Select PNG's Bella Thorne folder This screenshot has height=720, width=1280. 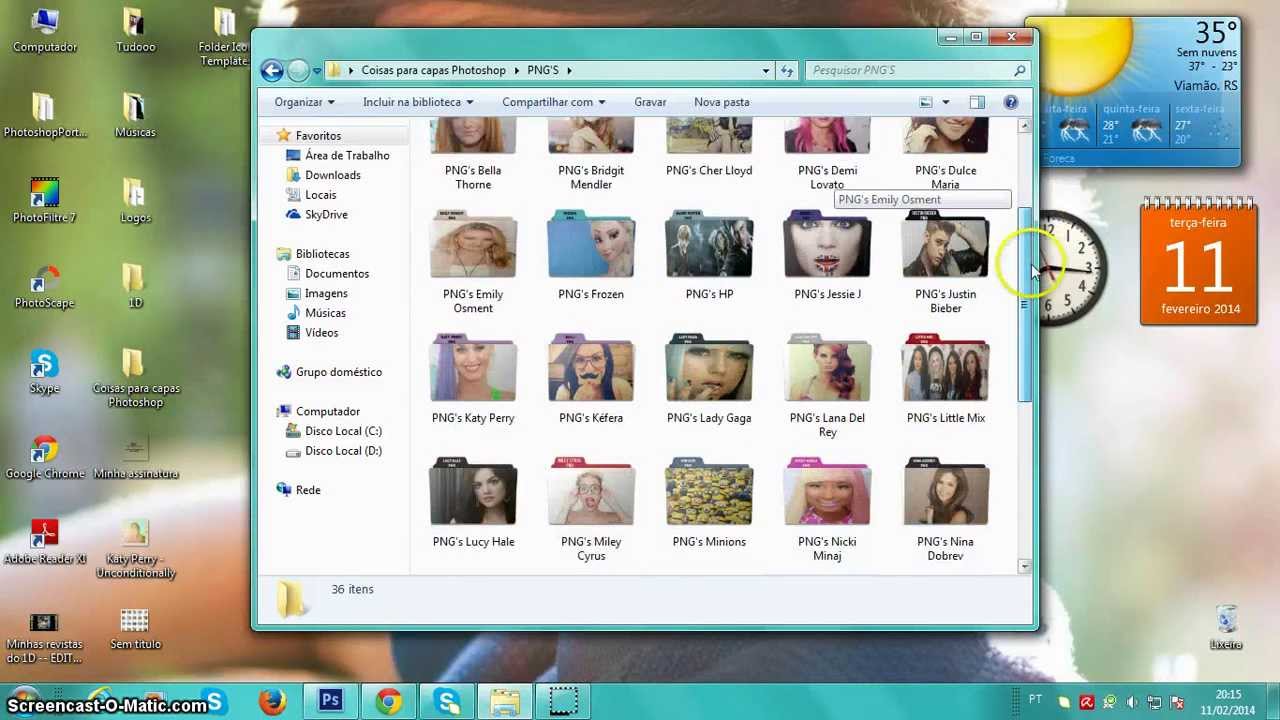coord(473,154)
